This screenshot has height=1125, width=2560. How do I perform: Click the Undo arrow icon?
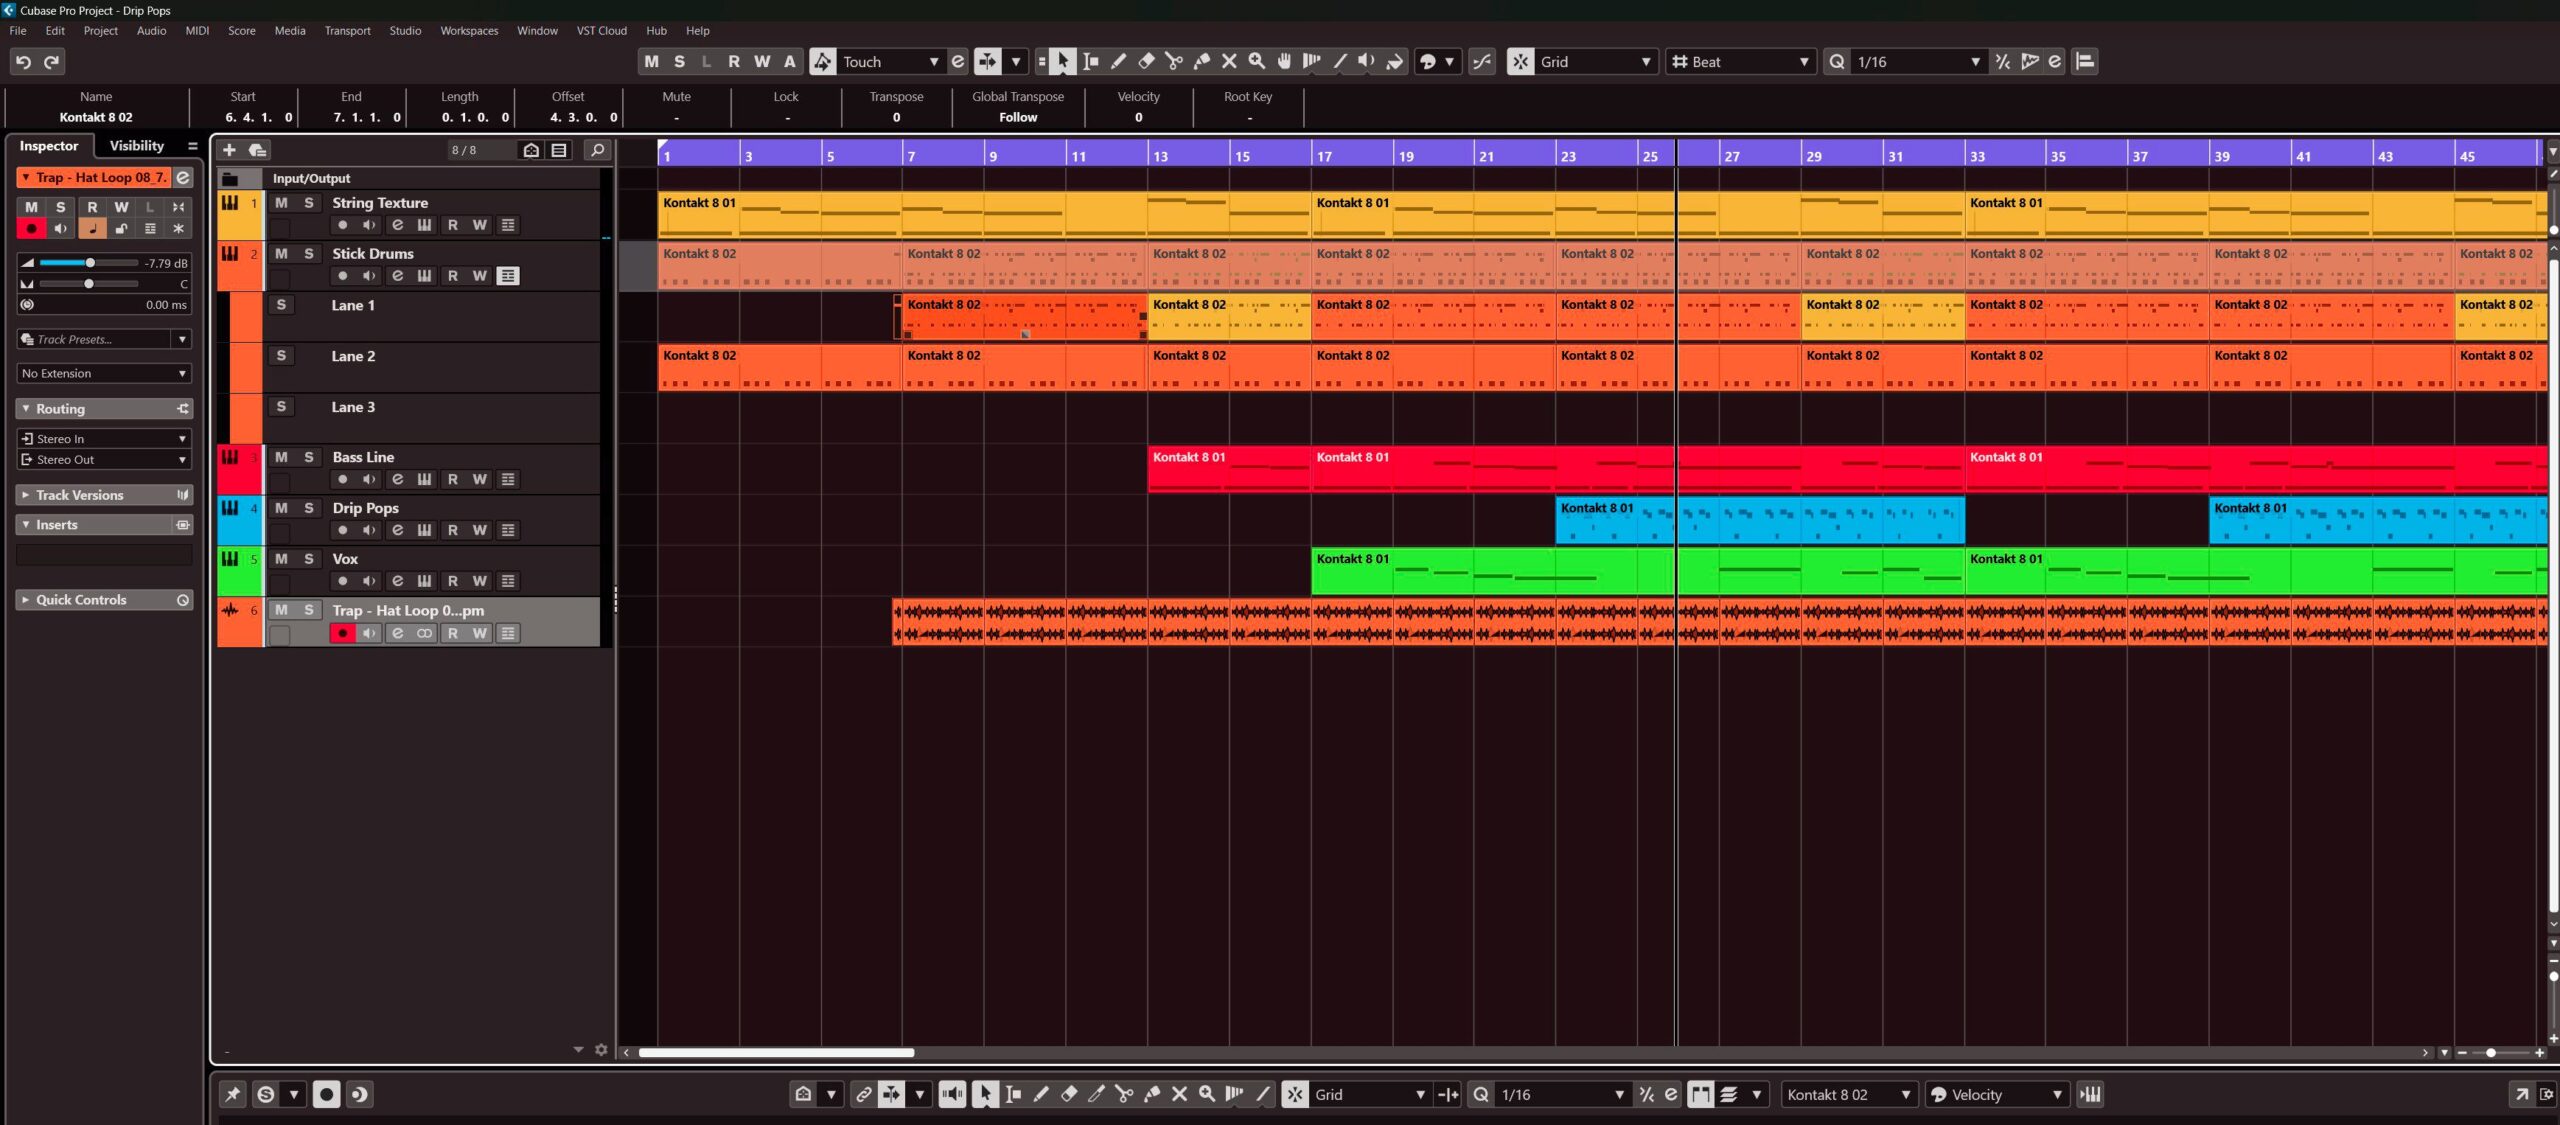[23, 61]
